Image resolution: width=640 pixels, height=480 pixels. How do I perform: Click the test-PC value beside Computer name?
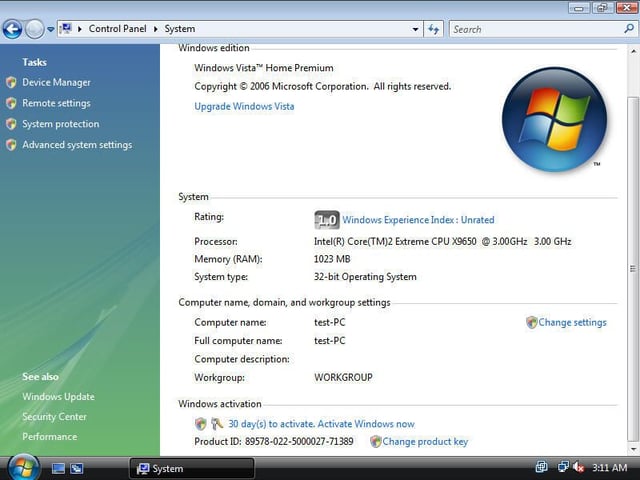(329, 322)
